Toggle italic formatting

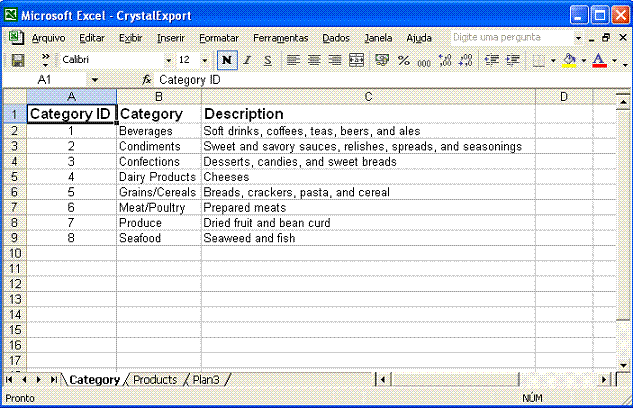click(247, 61)
